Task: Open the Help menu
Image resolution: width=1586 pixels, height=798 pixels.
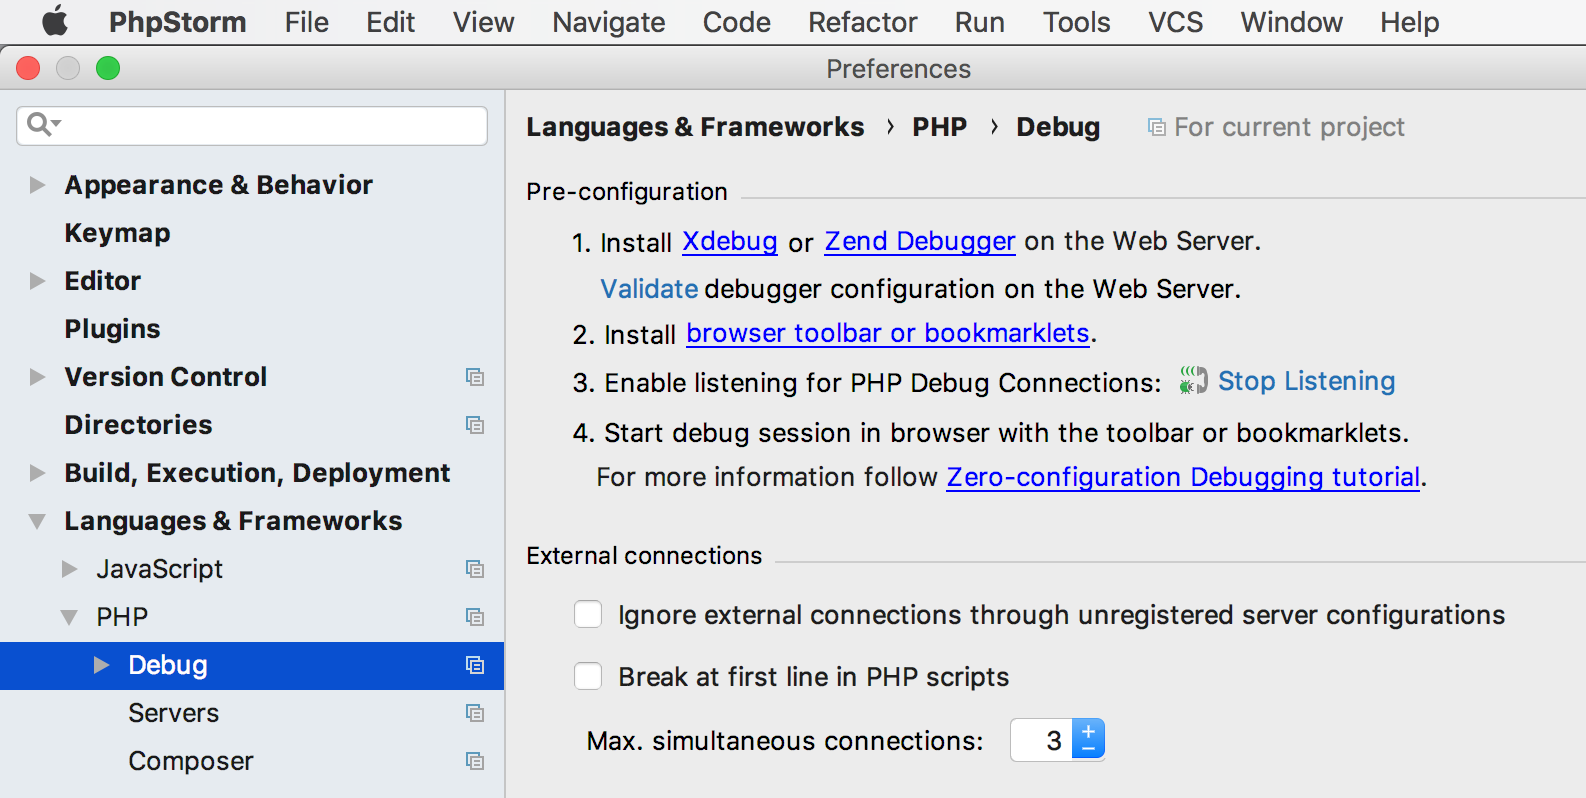Action: pyautogui.click(x=1409, y=22)
